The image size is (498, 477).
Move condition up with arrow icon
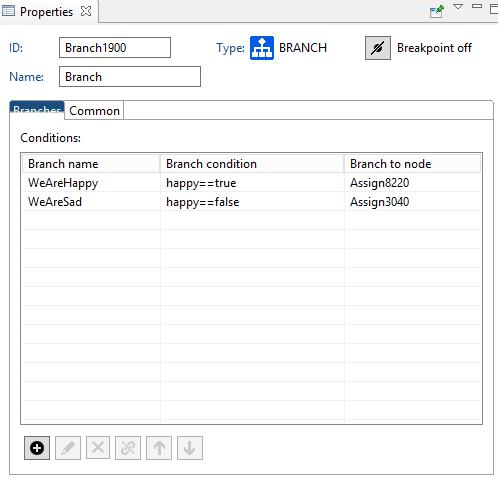pyautogui.click(x=159, y=448)
